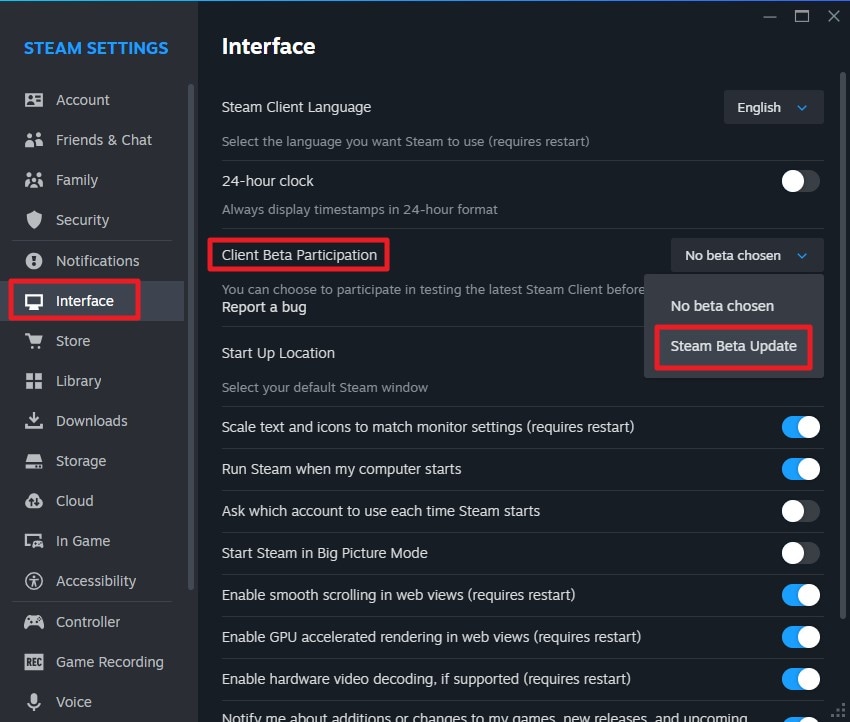Open the Steam Client Language dropdown
The height and width of the screenshot is (722, 850).
click(773, 107)
